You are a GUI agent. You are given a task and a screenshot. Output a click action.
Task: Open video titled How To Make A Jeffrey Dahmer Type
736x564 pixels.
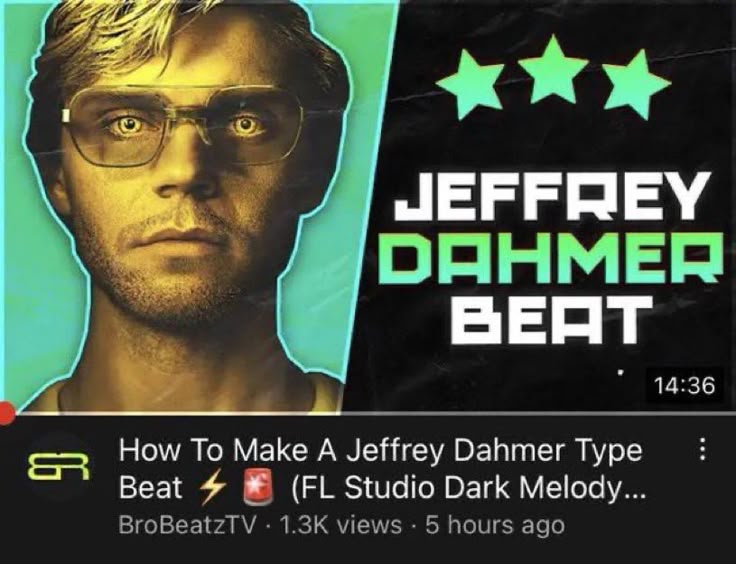click(380, 451)
